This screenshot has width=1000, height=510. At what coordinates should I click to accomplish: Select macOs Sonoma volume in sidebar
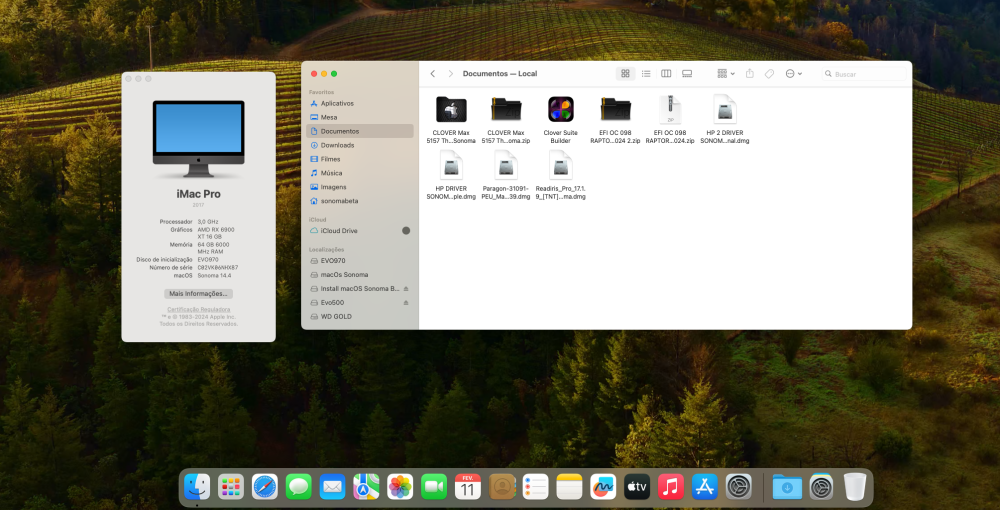tap(360, 275)
